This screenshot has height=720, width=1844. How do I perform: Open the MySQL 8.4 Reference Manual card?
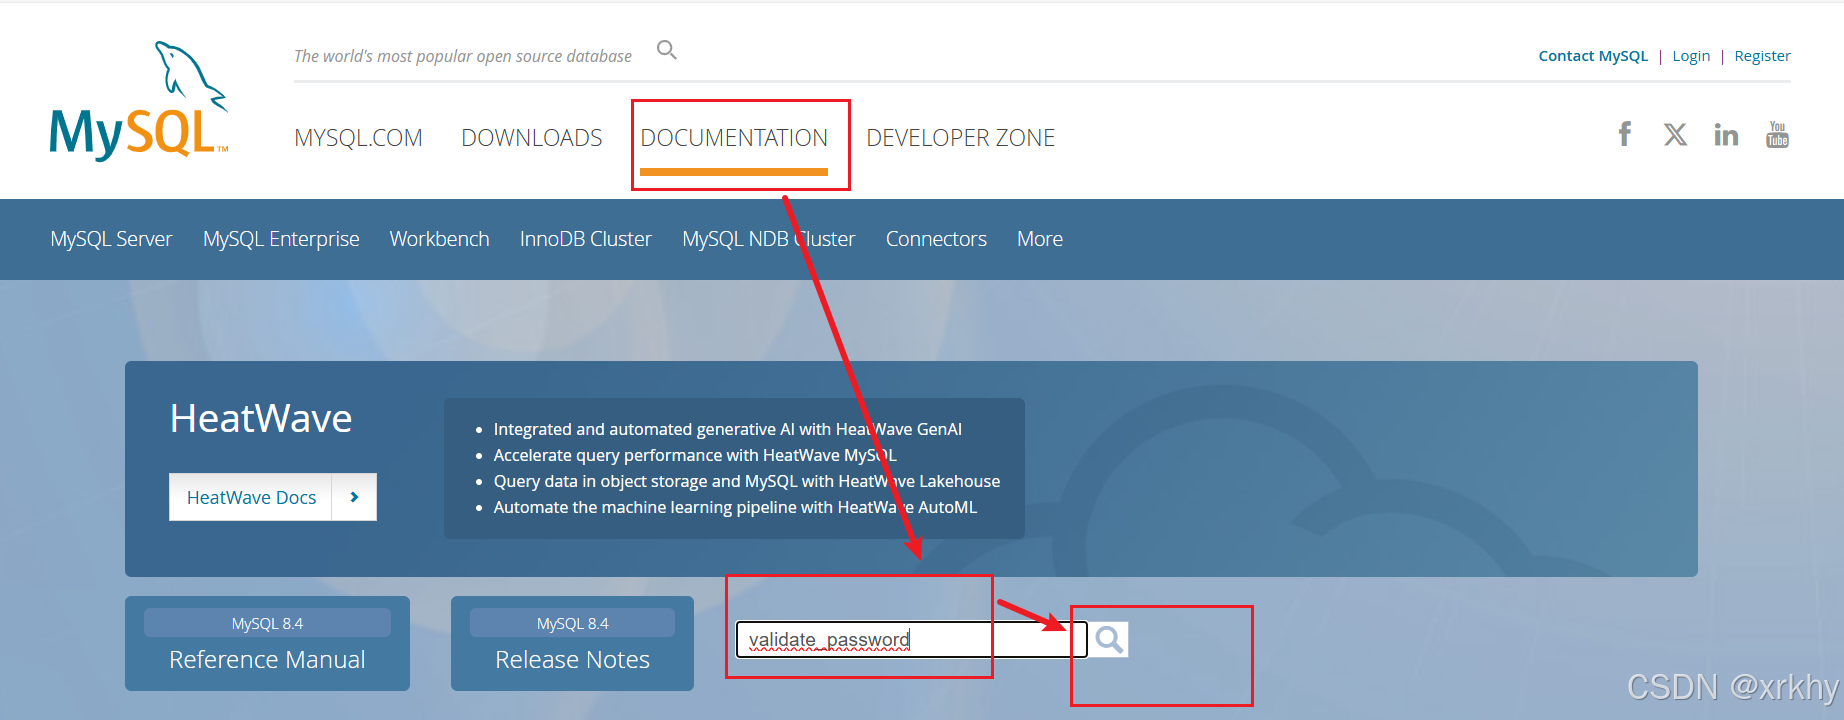tap(267, 643)
